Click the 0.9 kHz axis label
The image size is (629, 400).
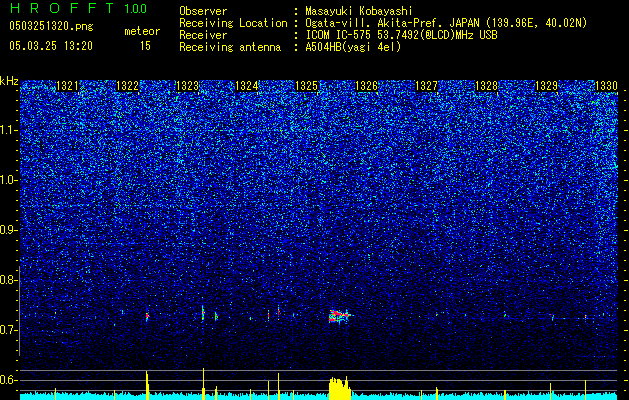tap(8, 230)
